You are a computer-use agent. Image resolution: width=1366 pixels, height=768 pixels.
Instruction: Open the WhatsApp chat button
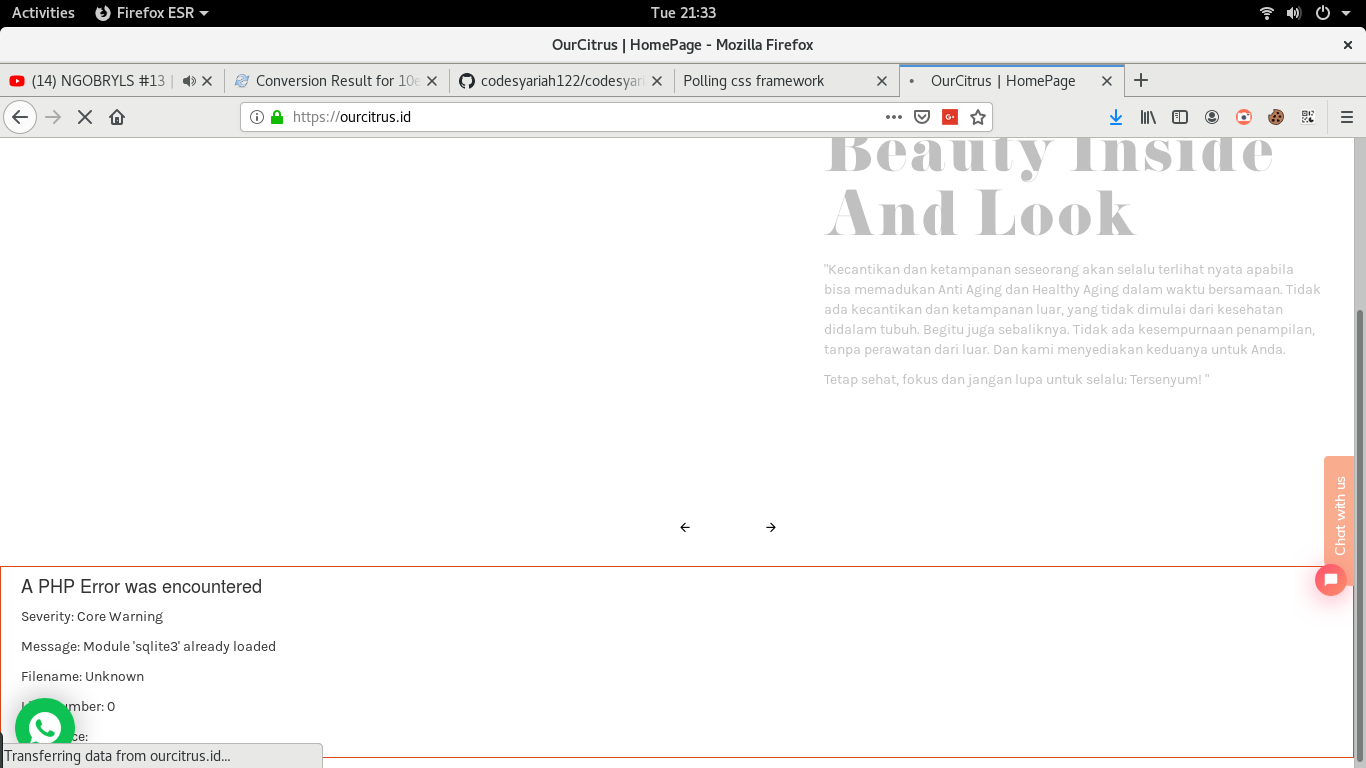(x=44, y=727)
